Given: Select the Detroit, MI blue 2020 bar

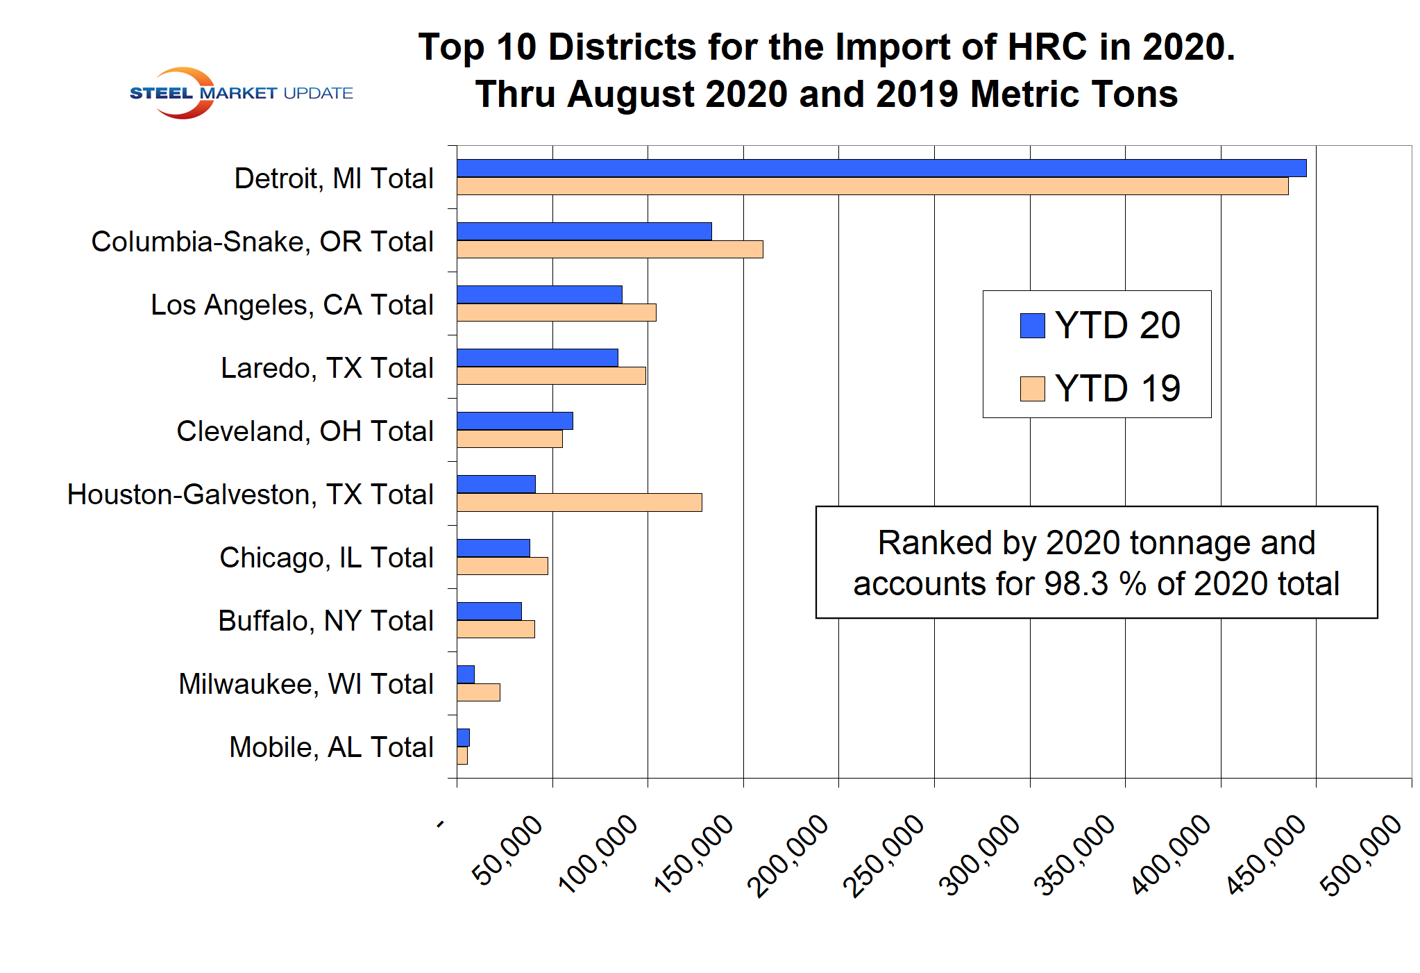Looking at the screenshot, I should [880, 168].
